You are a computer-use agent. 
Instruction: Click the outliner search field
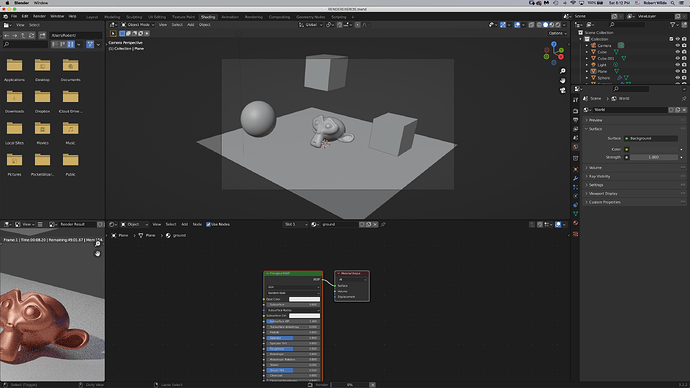(627, 25)
